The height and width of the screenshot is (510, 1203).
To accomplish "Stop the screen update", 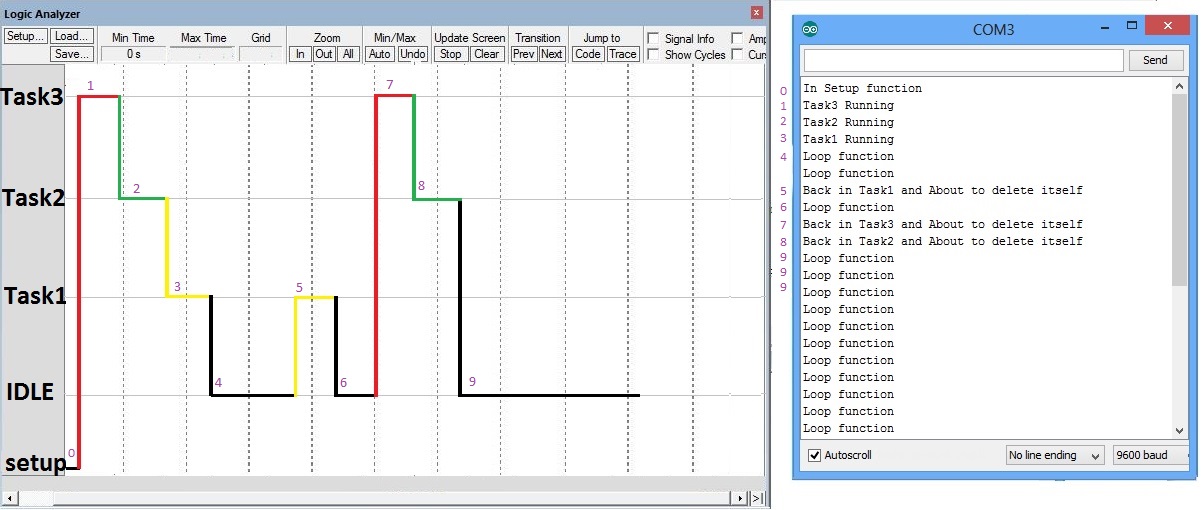I will (x=450, y=54).
